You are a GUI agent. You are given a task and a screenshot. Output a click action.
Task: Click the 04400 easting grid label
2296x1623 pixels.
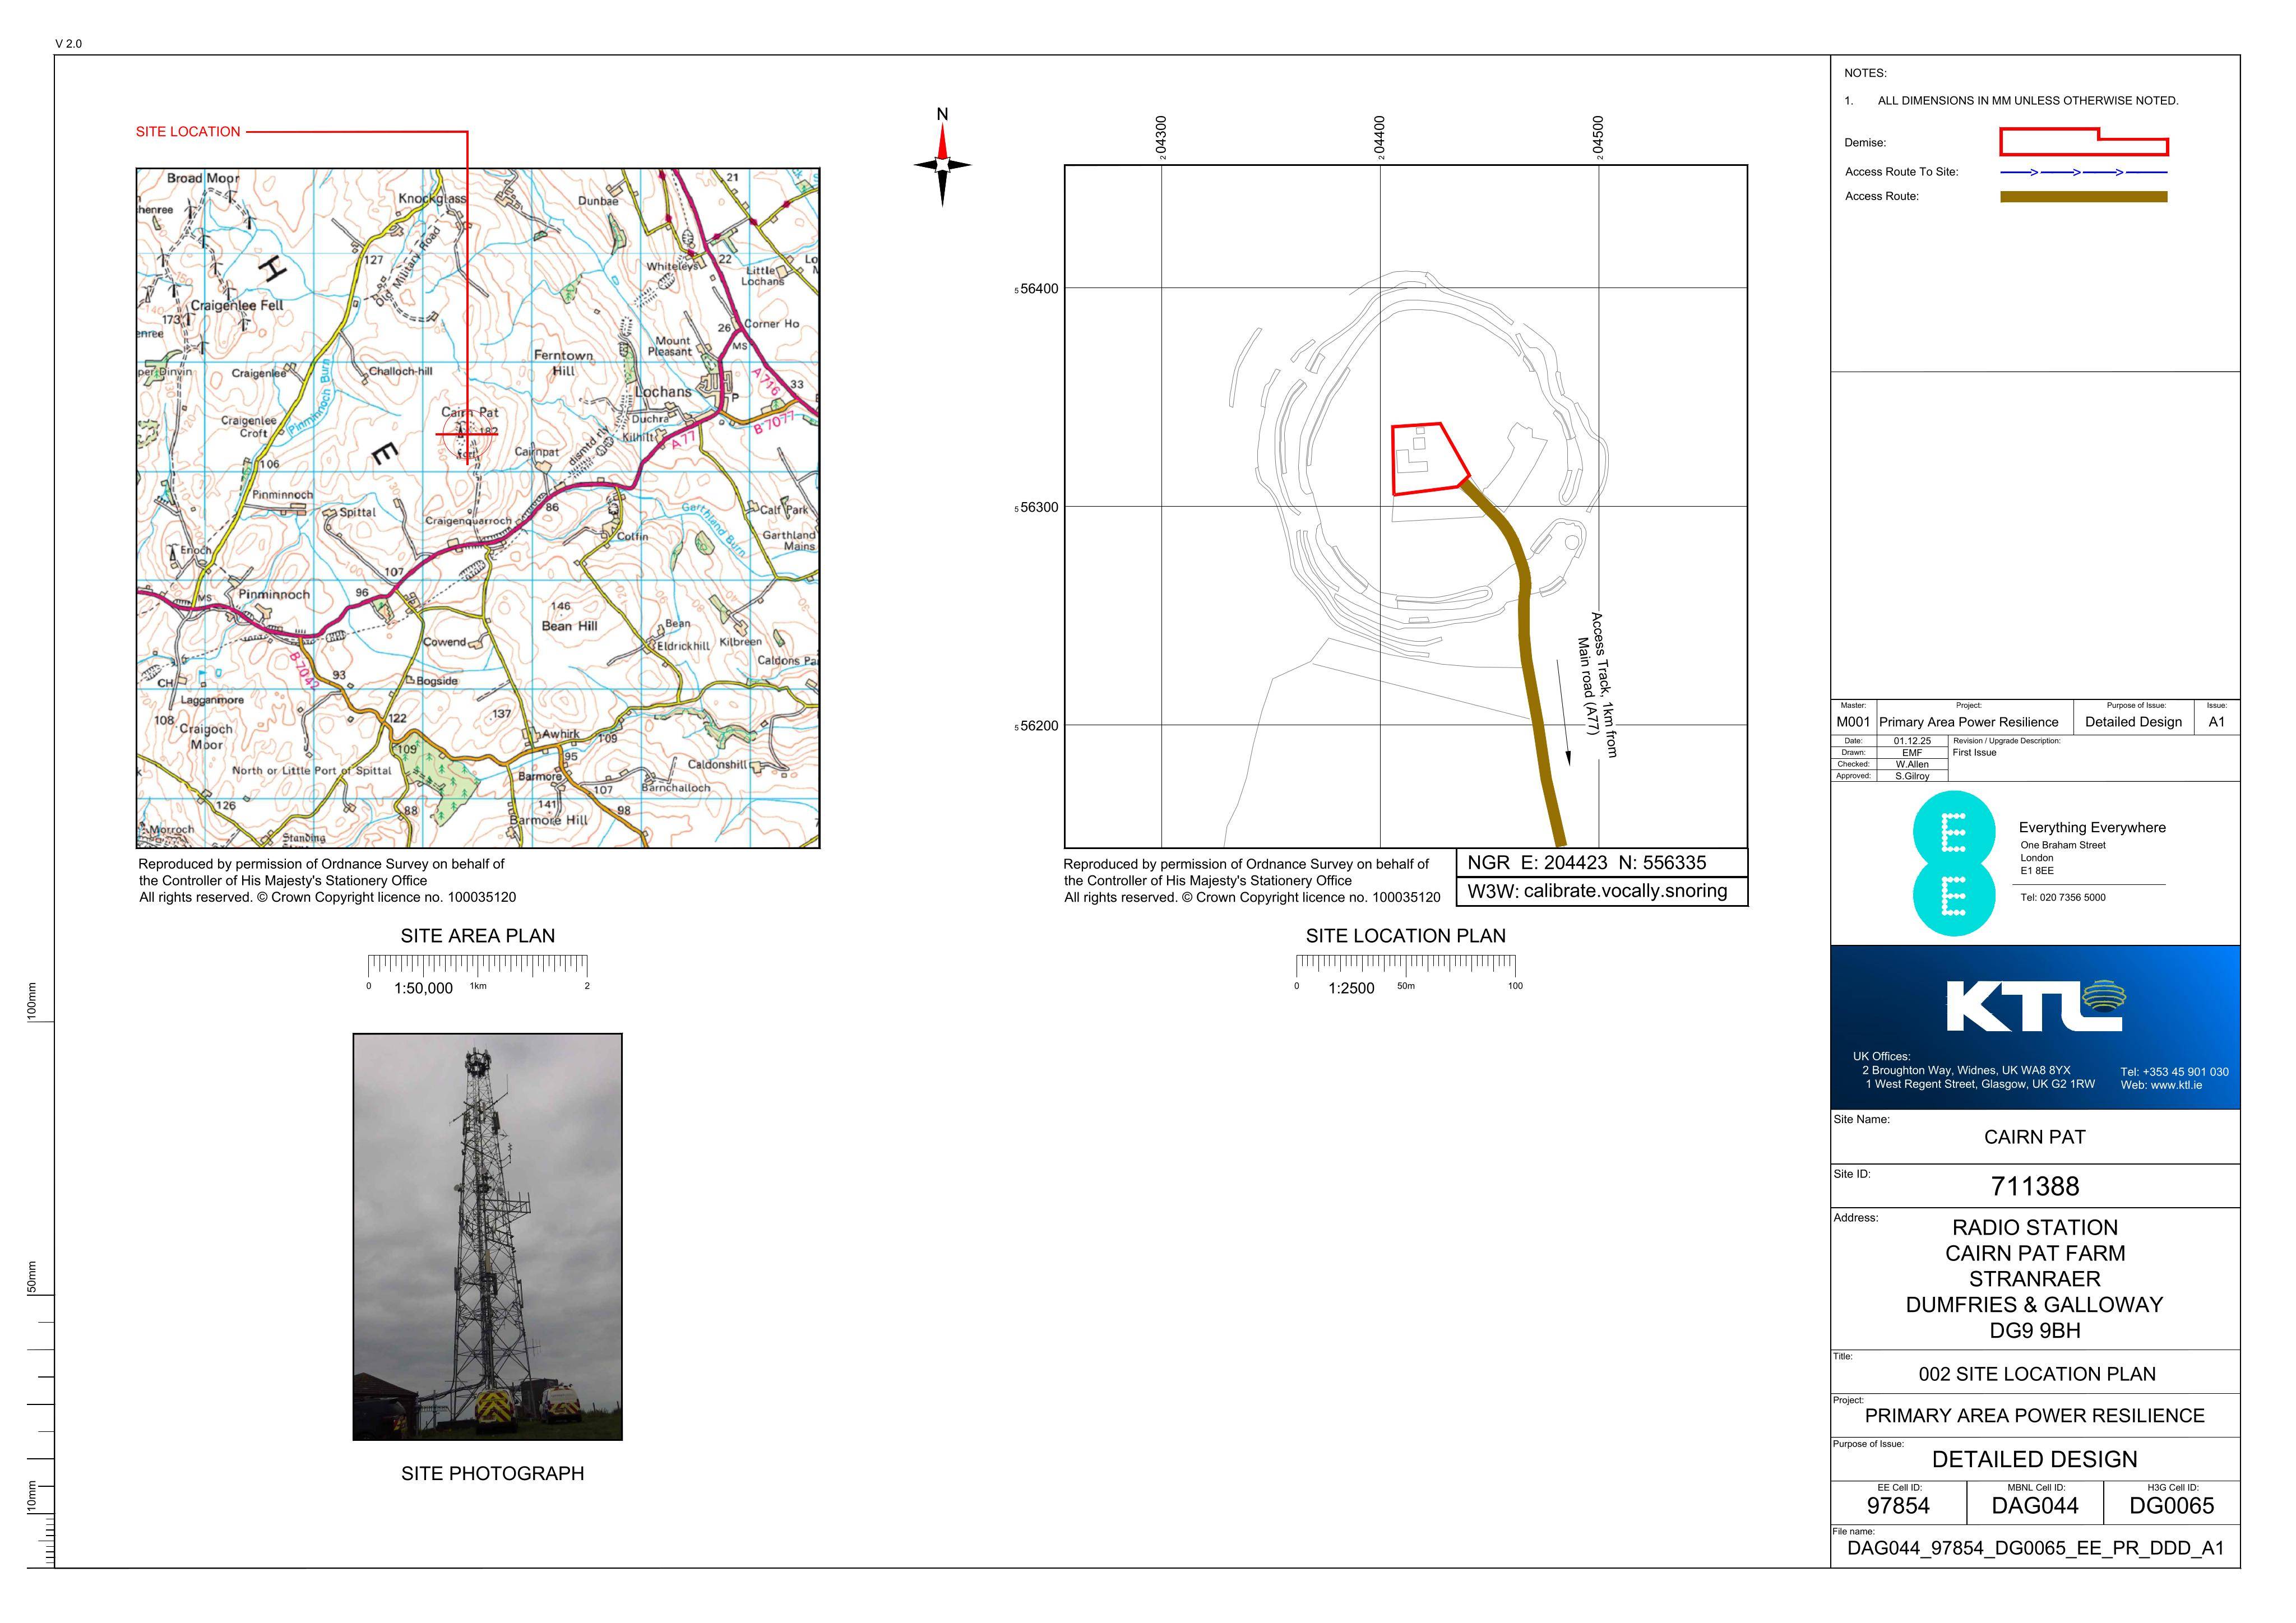point(1380,137)
